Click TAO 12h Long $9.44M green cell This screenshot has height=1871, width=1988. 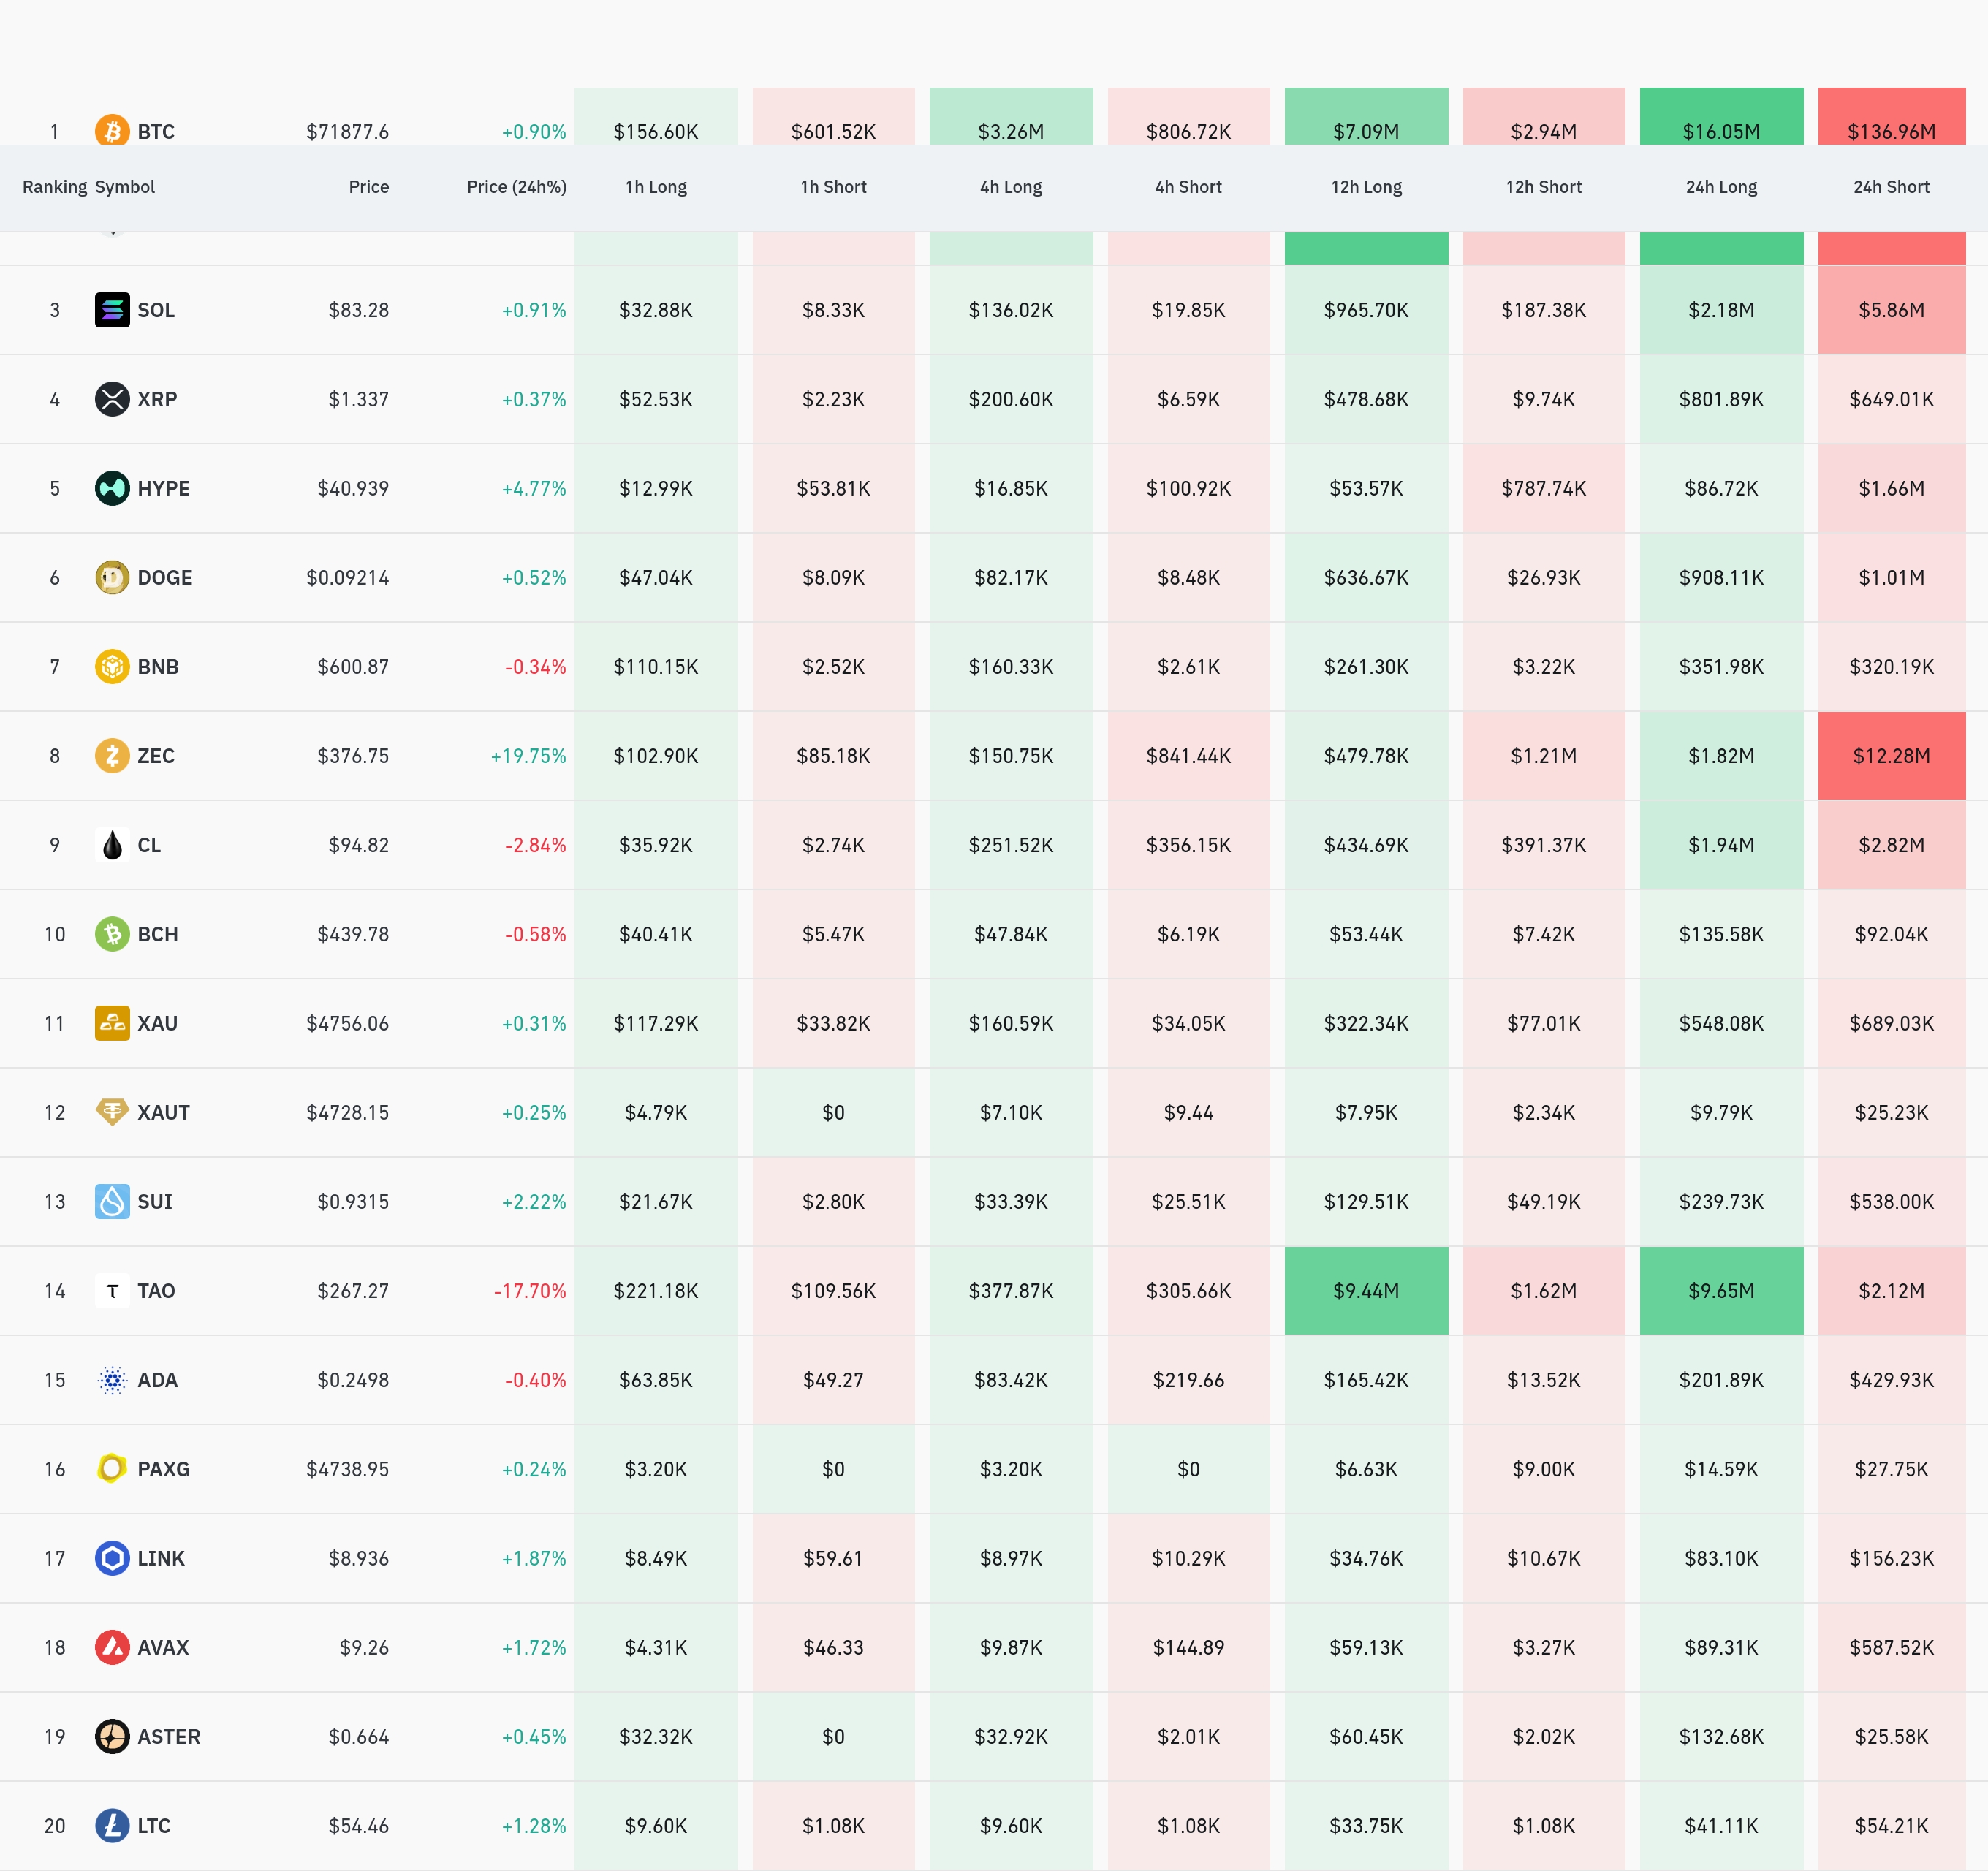click(1365, 1291)
